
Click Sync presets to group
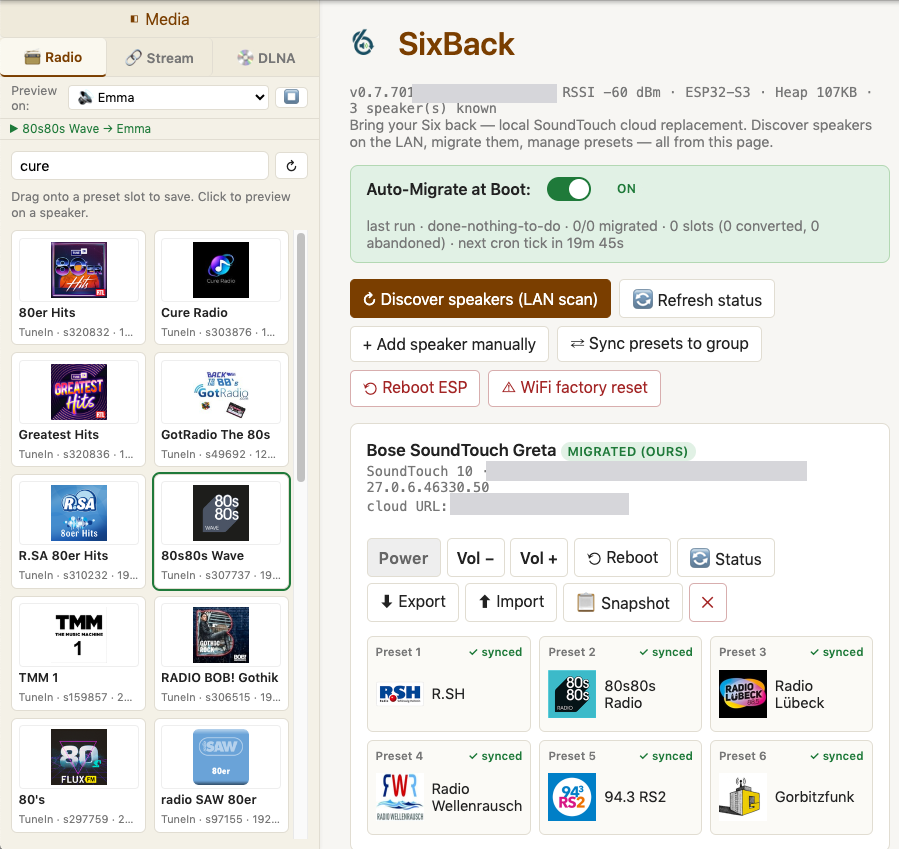point(659,344)
